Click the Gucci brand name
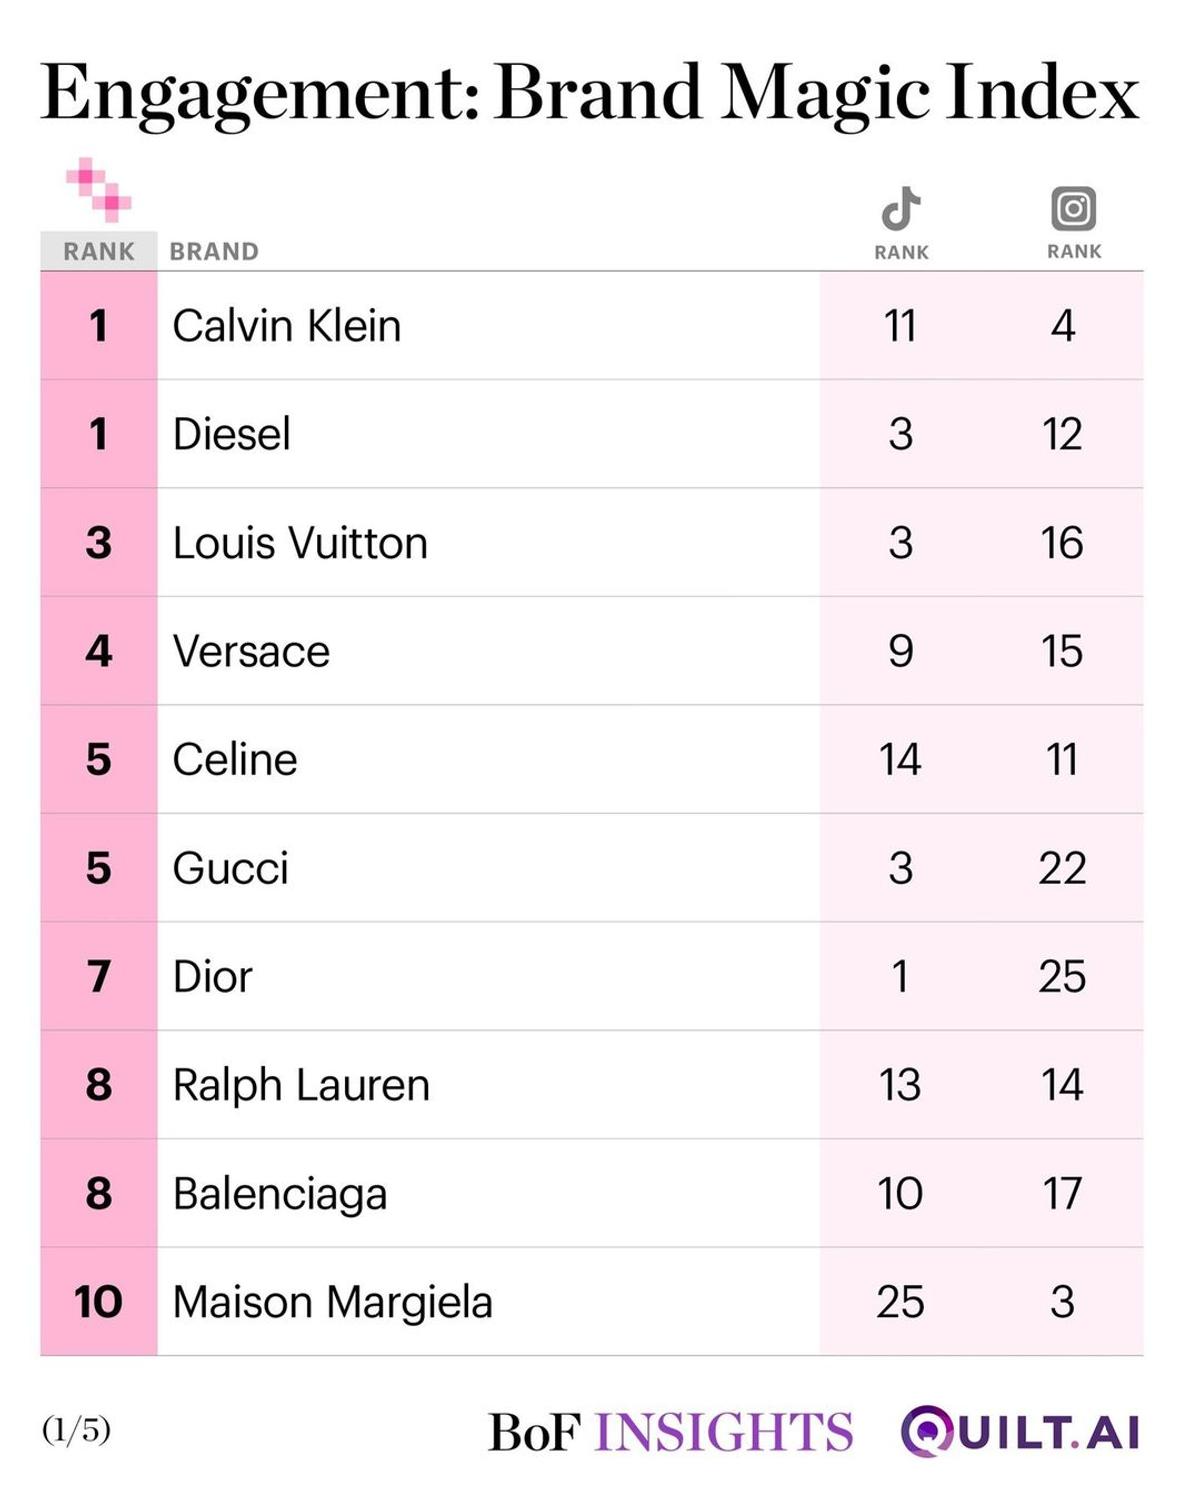 point(231,868)
